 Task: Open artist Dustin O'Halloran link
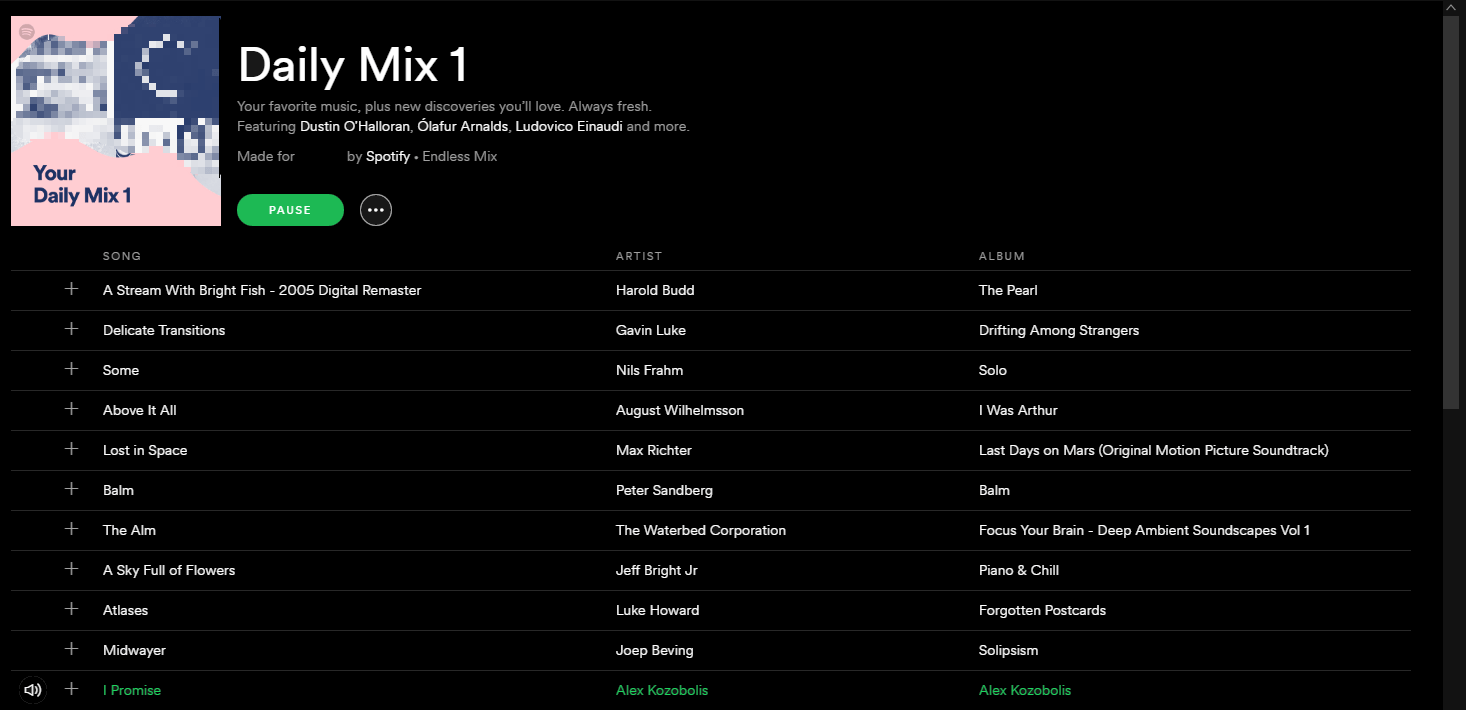tap(353, 127)
